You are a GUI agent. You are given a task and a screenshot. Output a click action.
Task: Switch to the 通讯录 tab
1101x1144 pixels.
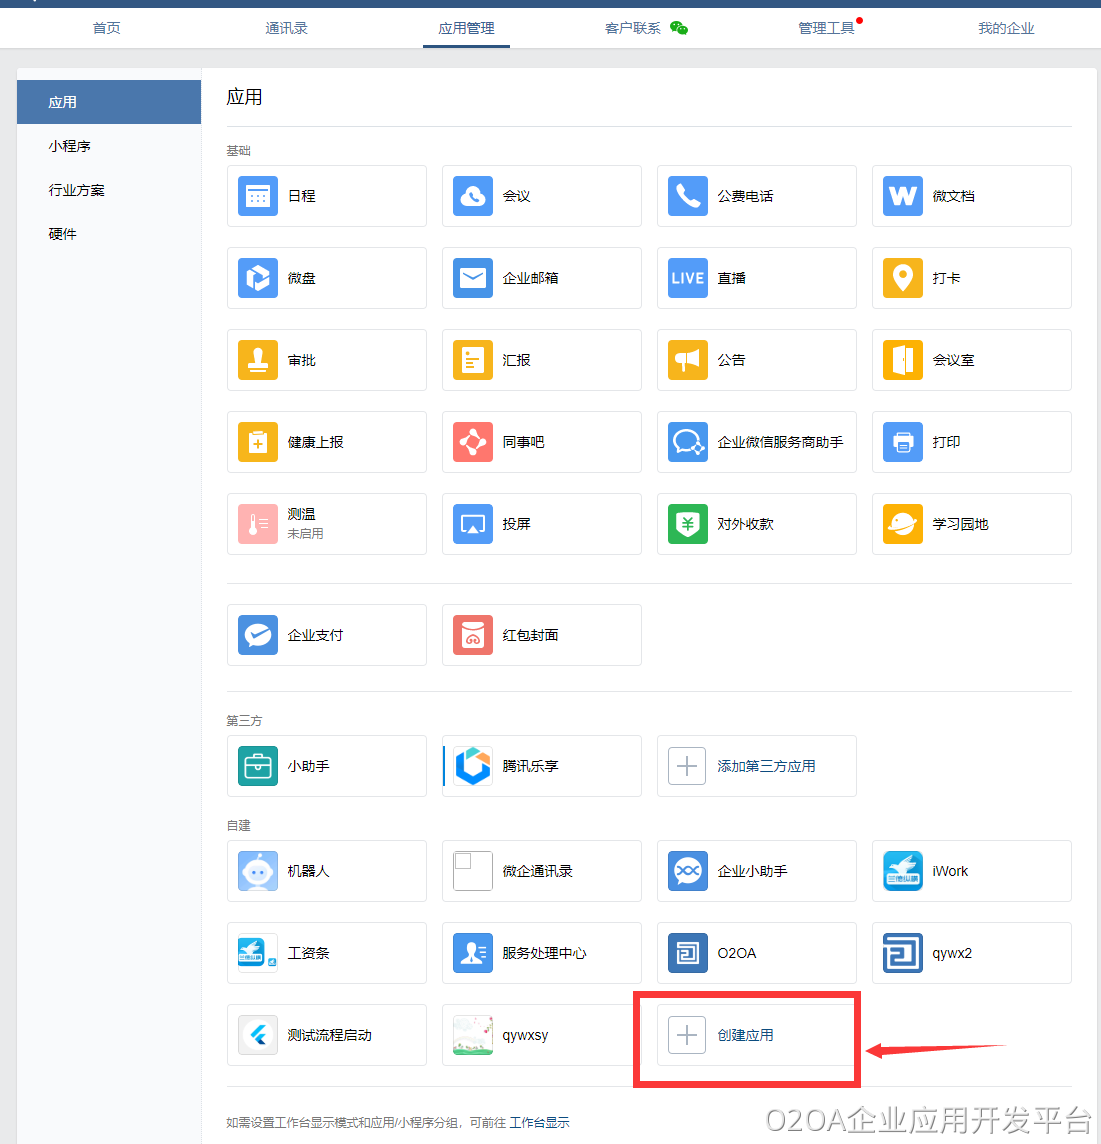coord(286,28)
